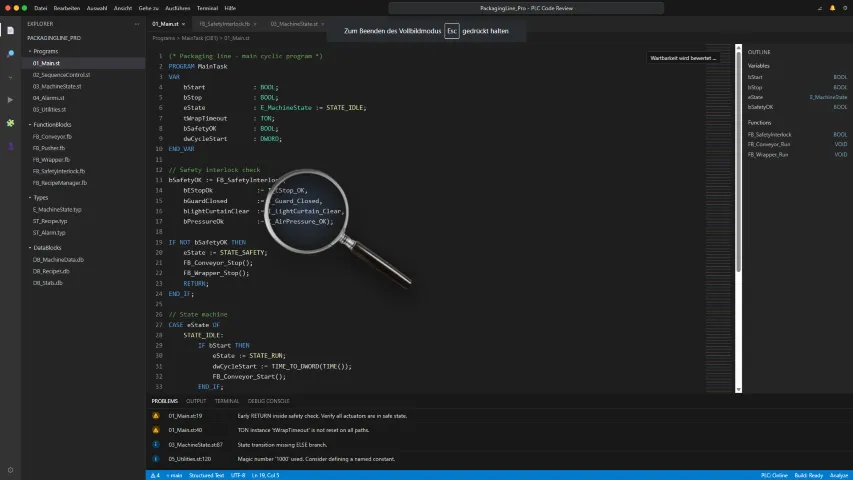853x480 pixels.
Task: Open the Bearbeiten menu
Action: [67, 8]
